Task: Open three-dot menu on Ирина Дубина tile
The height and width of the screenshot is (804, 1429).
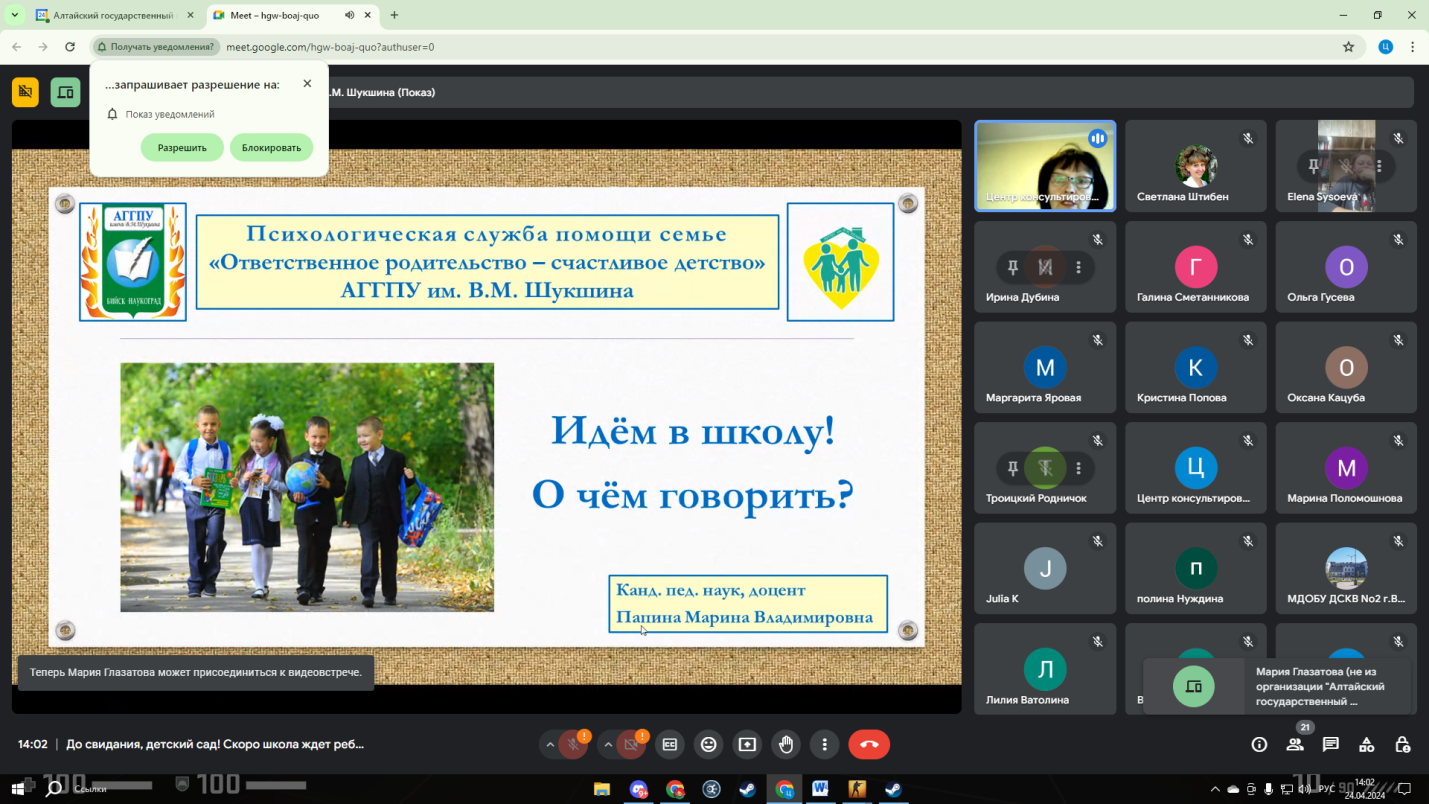Action: tap(1078, 267)
